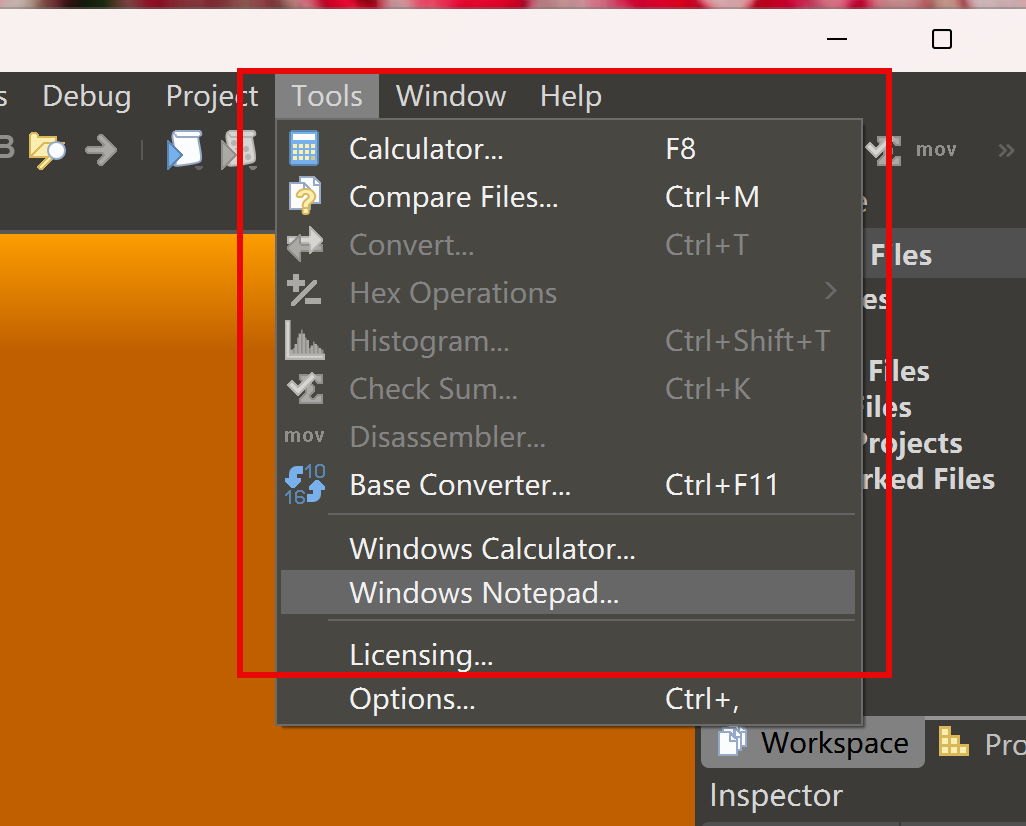1026x826 pixels.
Task: Maximize the application window
Action: pyautogui.click(x=941, y=39)
